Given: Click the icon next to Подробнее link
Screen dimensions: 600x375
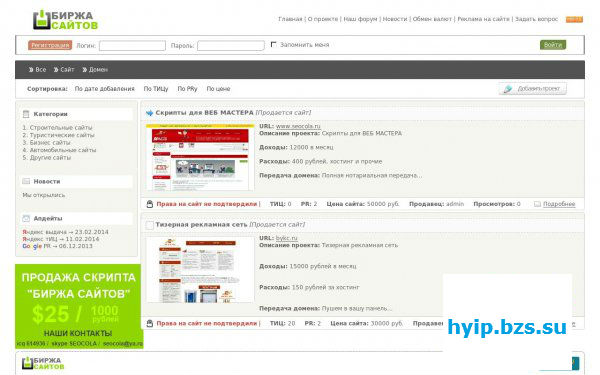Looking at the screenshot, I should click(x=537, y=204).
